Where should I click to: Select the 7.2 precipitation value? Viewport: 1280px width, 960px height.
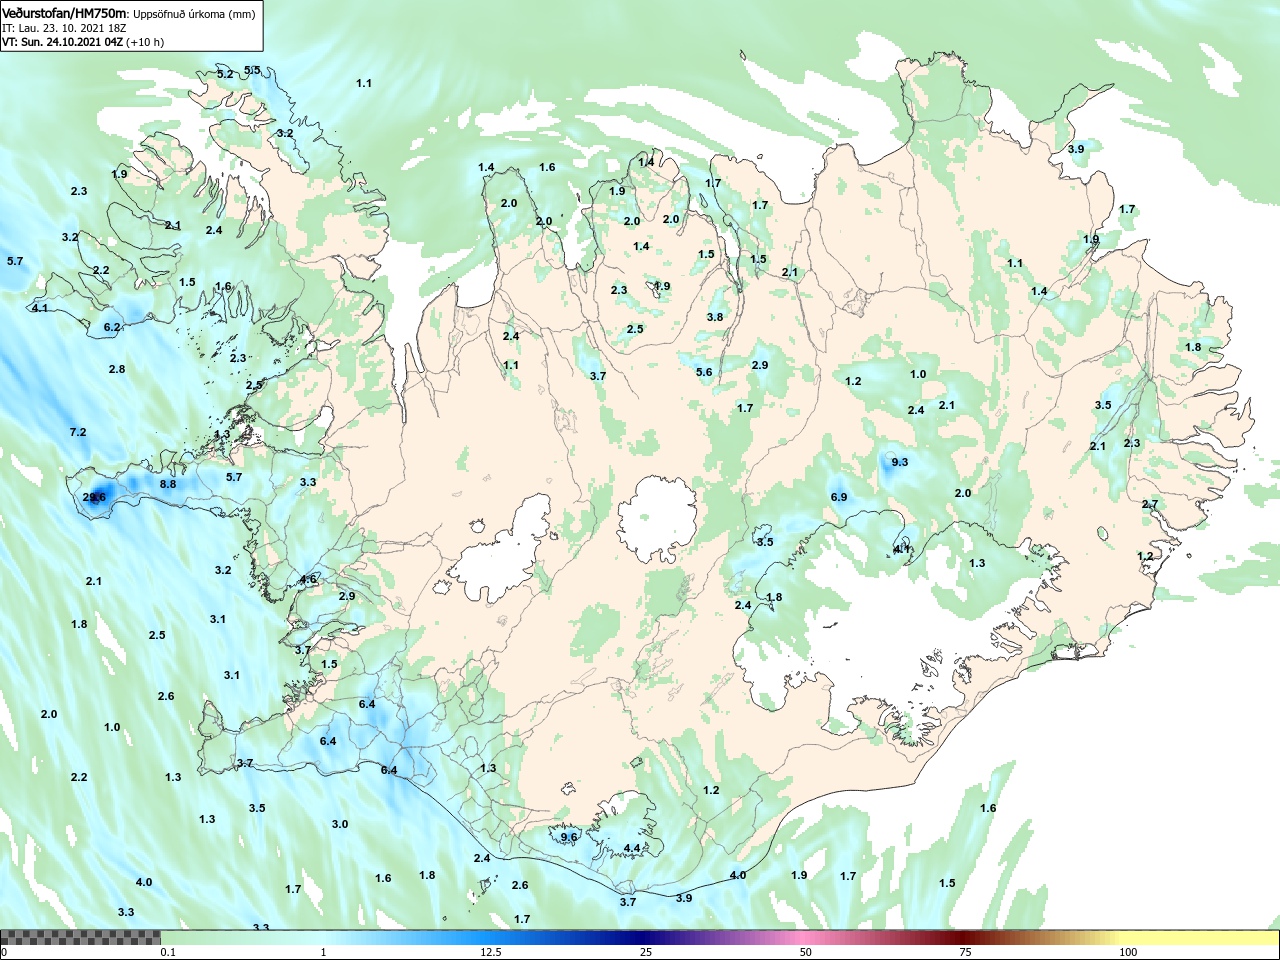click(78, 432)
